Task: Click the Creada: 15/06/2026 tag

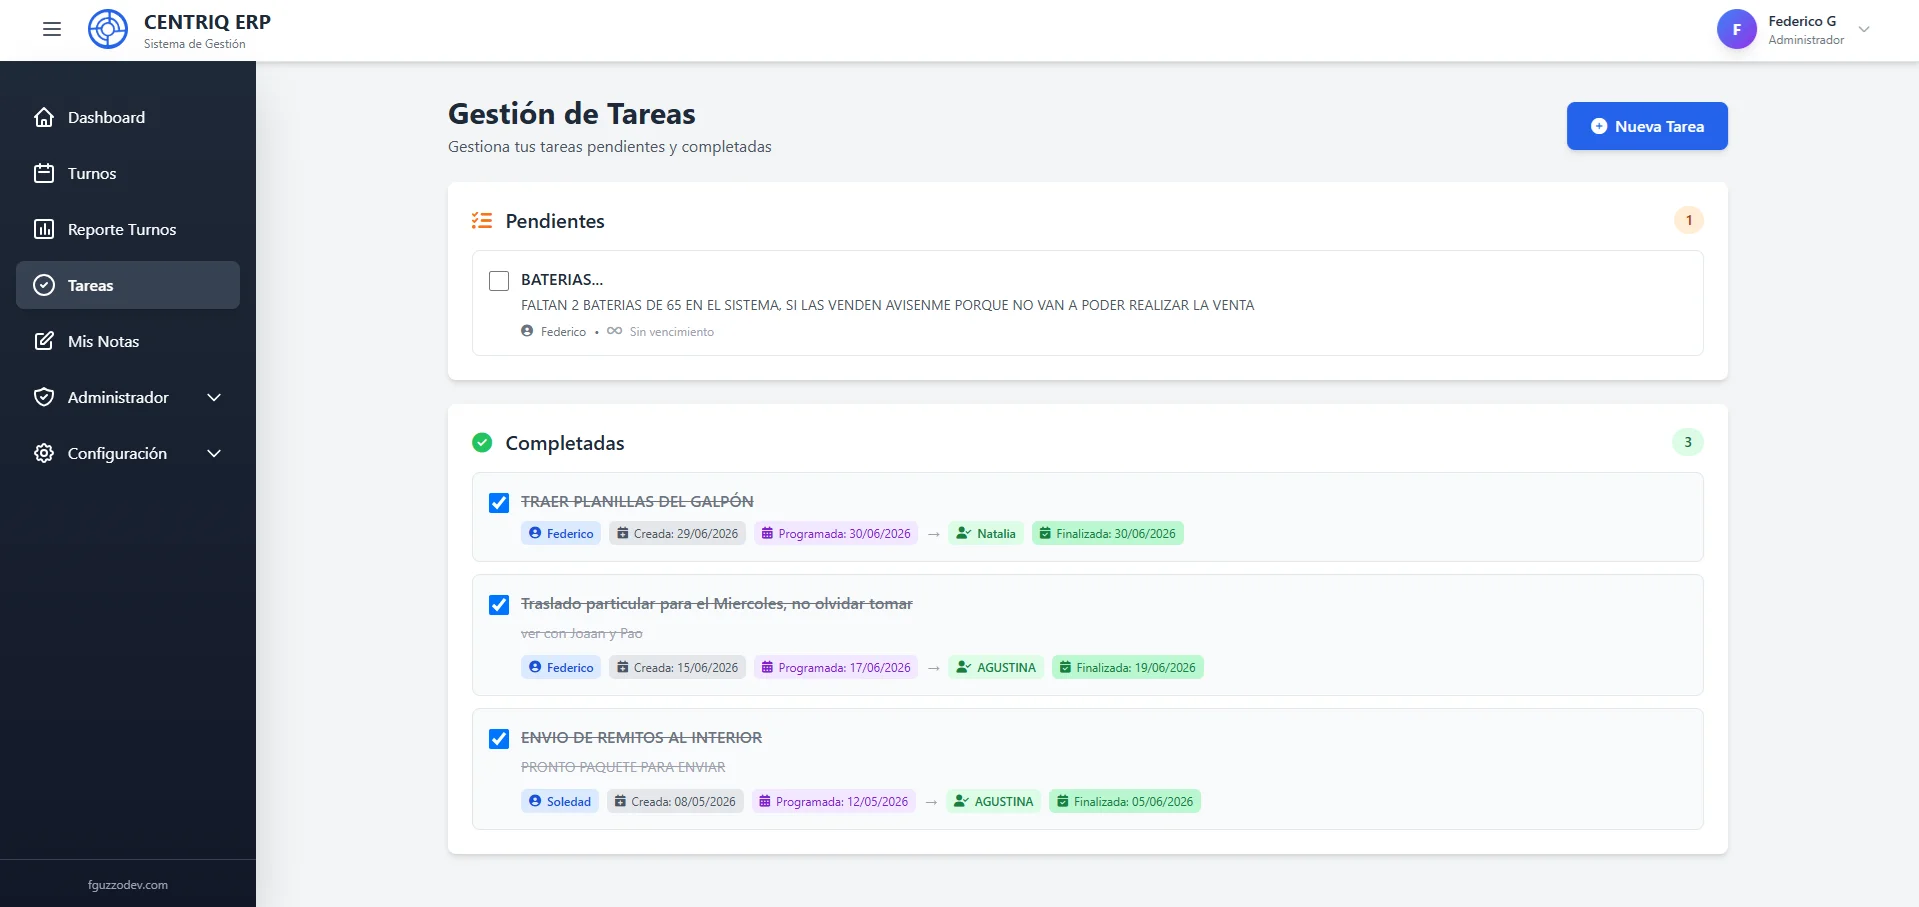Action: [x=677, y=667]
